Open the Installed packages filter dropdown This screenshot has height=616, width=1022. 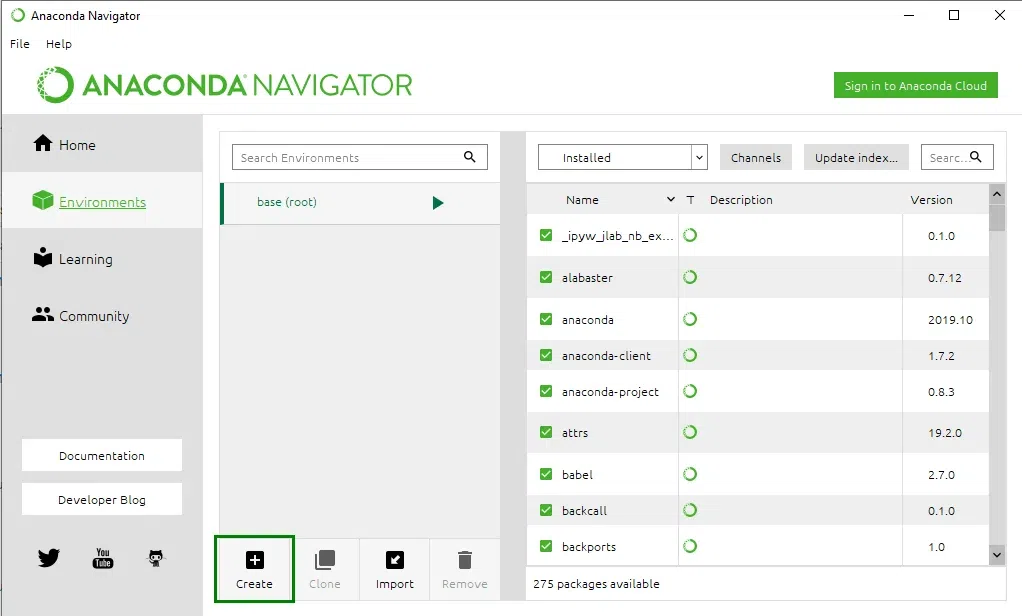[622, 157]
